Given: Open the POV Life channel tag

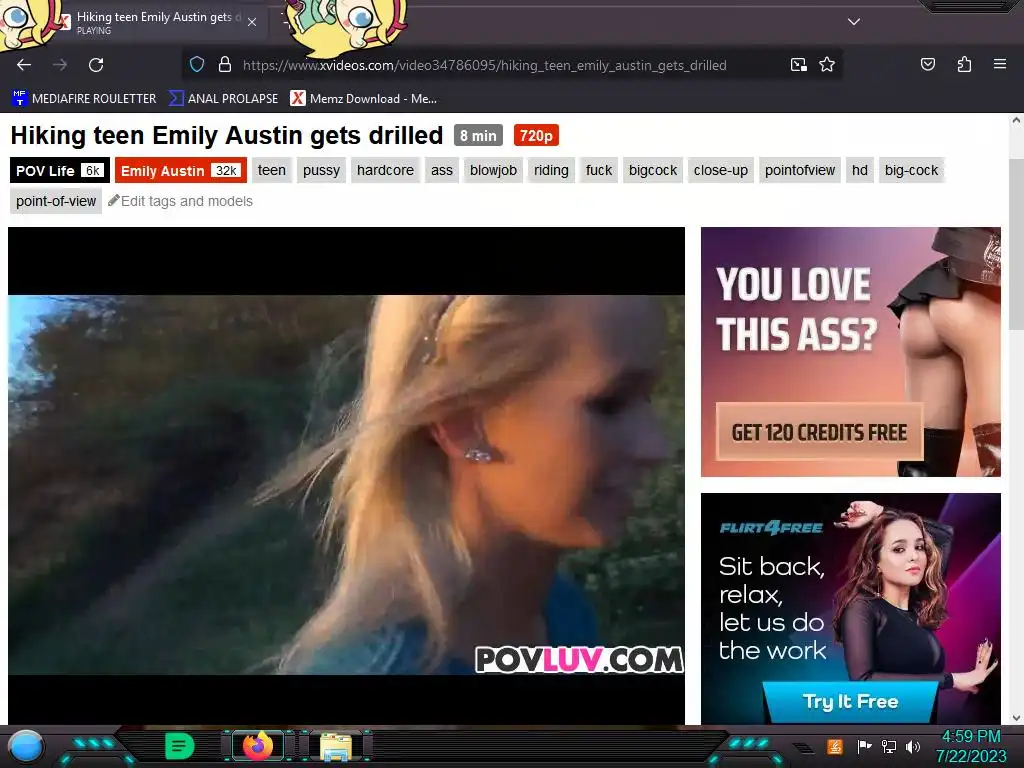Looking at the screenshot, I should pos(59,170).
